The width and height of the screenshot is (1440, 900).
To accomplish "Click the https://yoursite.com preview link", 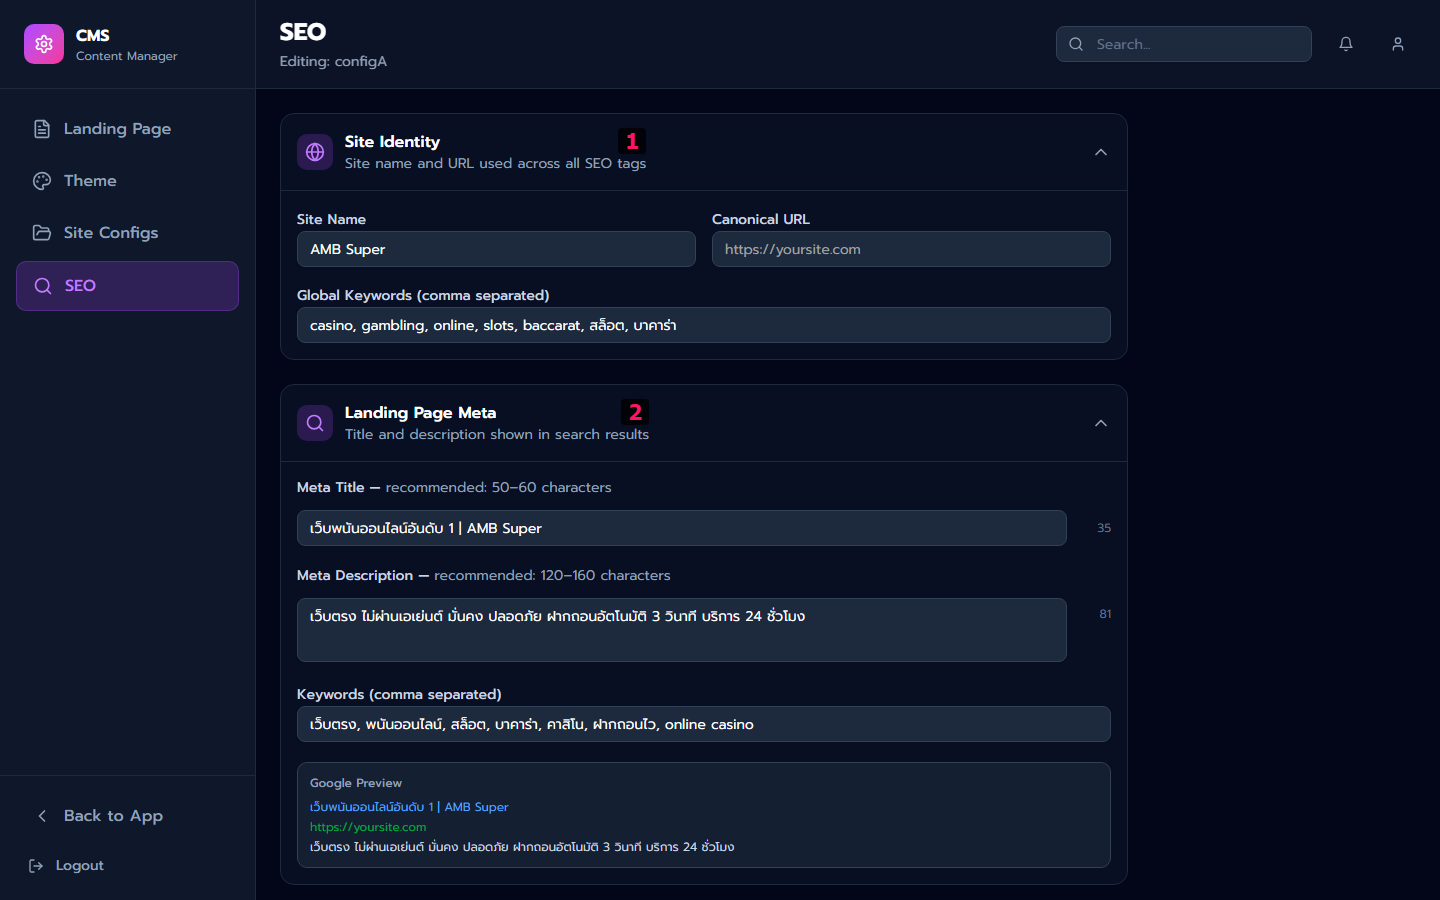I will coord(368,827).
